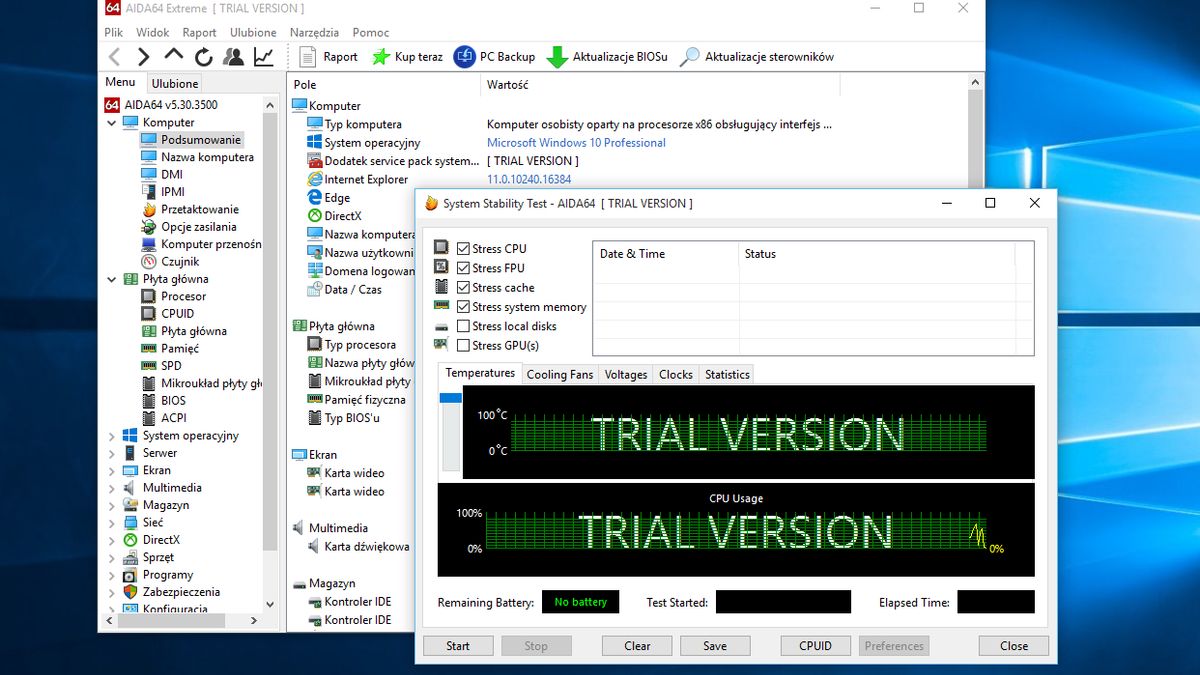1200x675 pixels.
Task: Toggle Stress system memory checkbox
Action: tap(463, 307)
